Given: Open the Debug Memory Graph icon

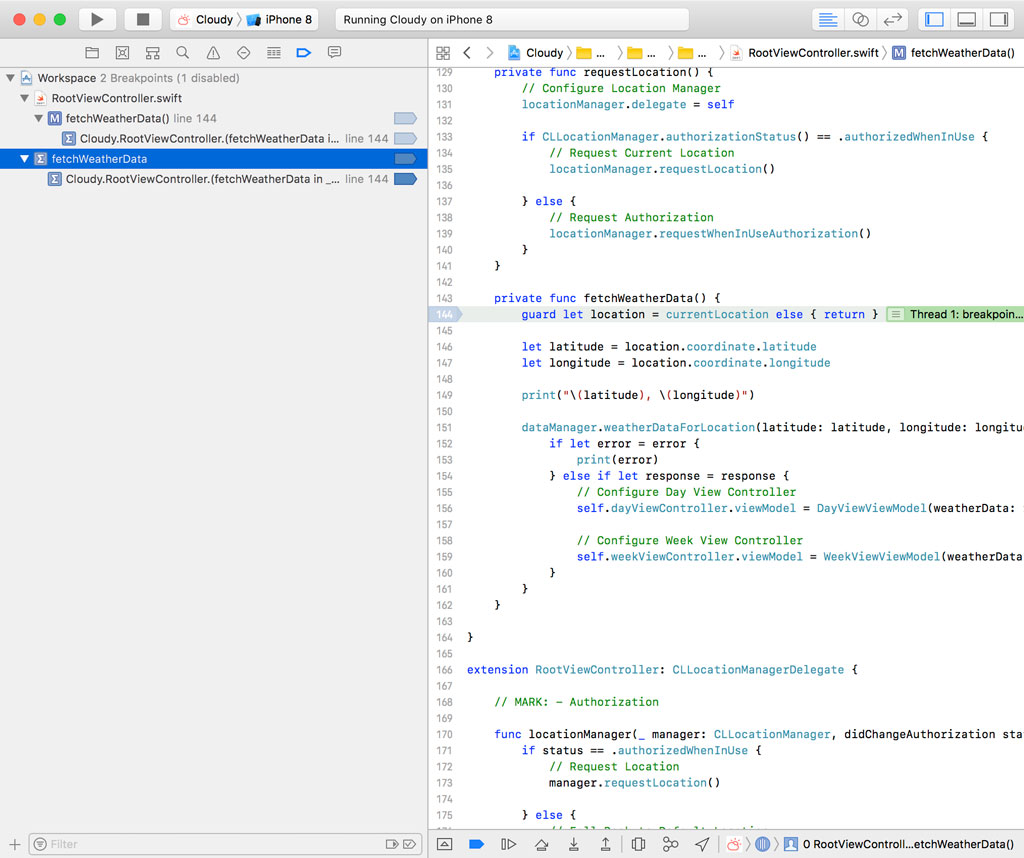Looking at the screenshot, I should click(669, 844).
